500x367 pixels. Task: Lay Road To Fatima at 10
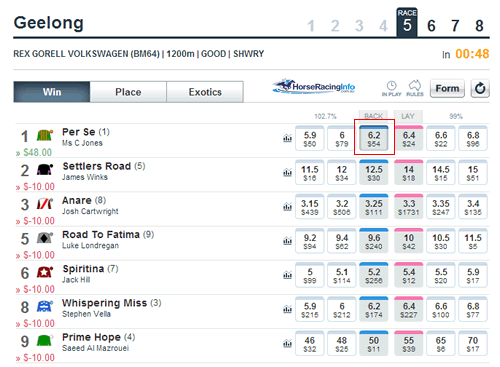[409, 241]
